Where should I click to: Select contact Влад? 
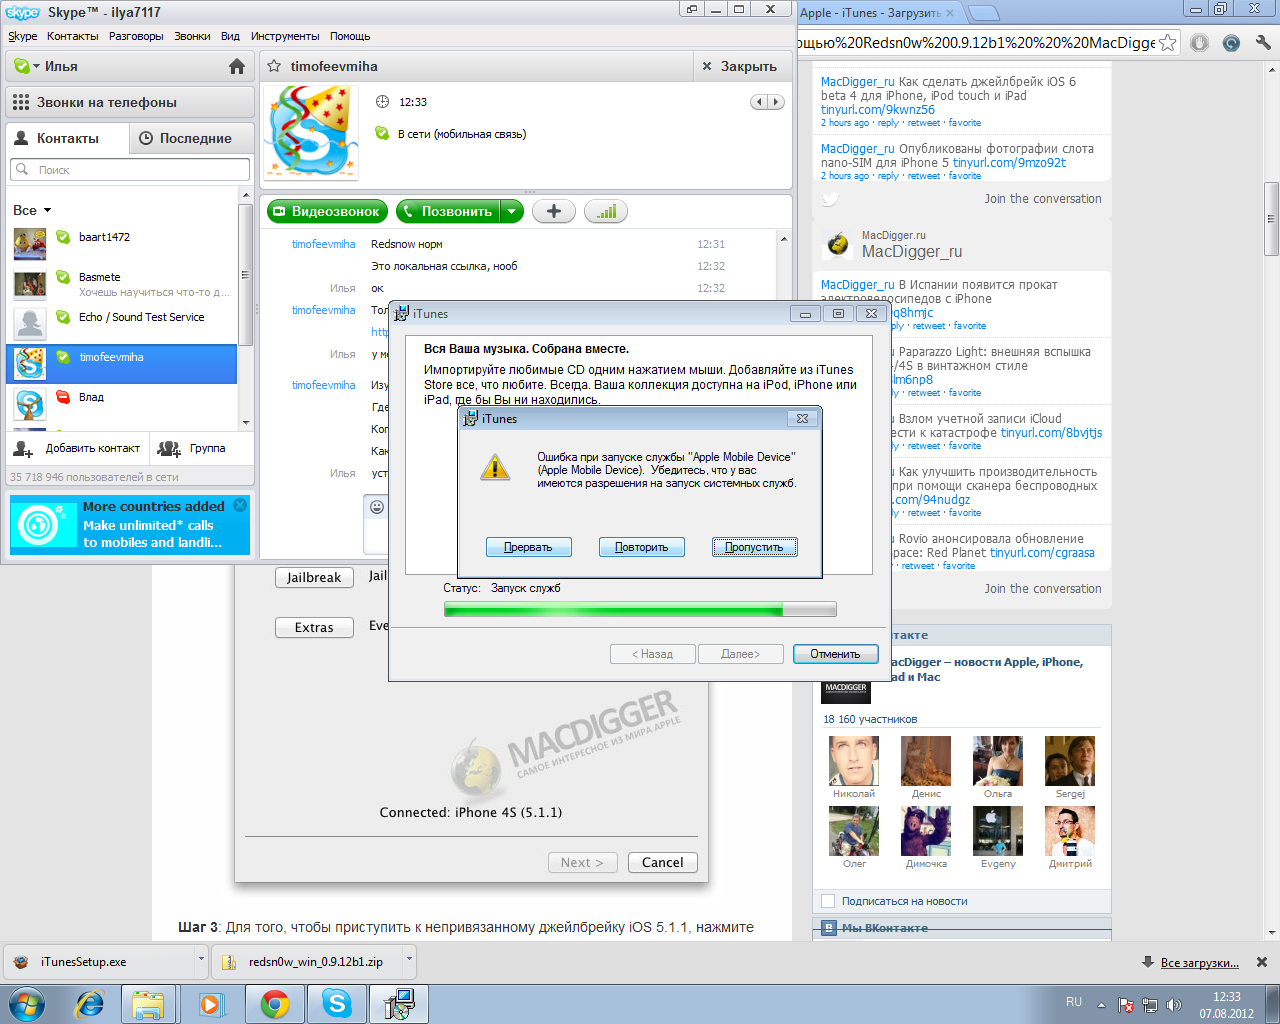(x=122, y=404)
